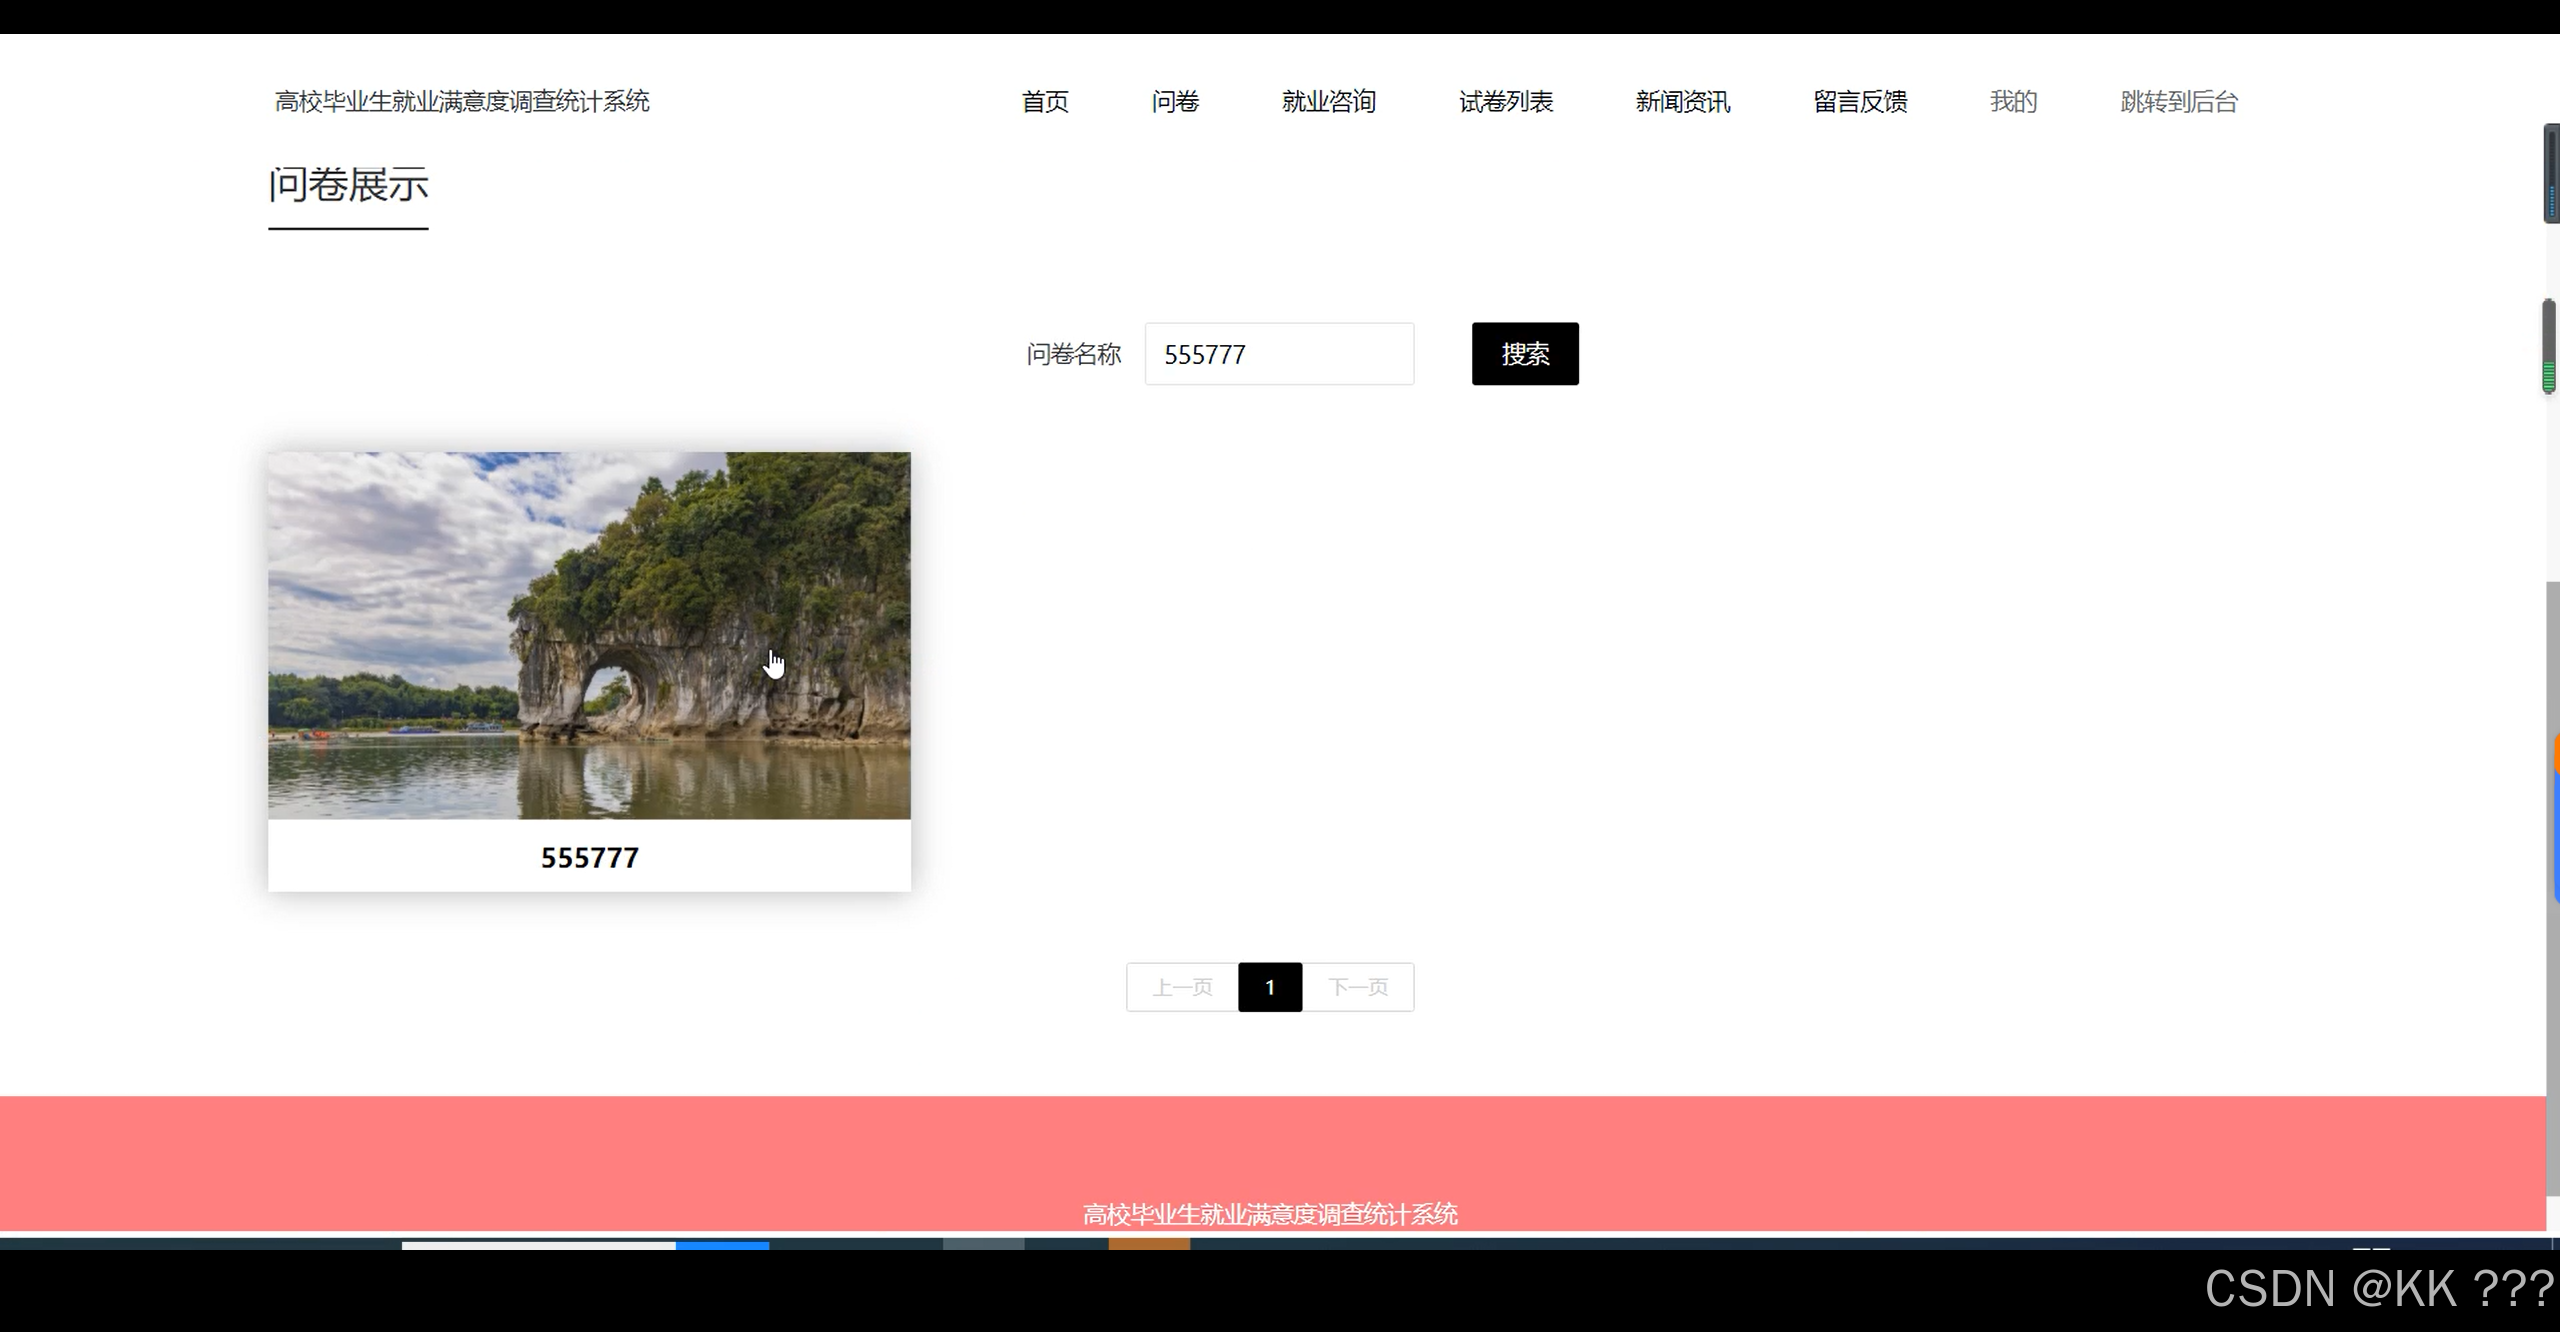Open the 我的 menu item
This screenshot has height=1332, width=2560.
coord(2013,101)
